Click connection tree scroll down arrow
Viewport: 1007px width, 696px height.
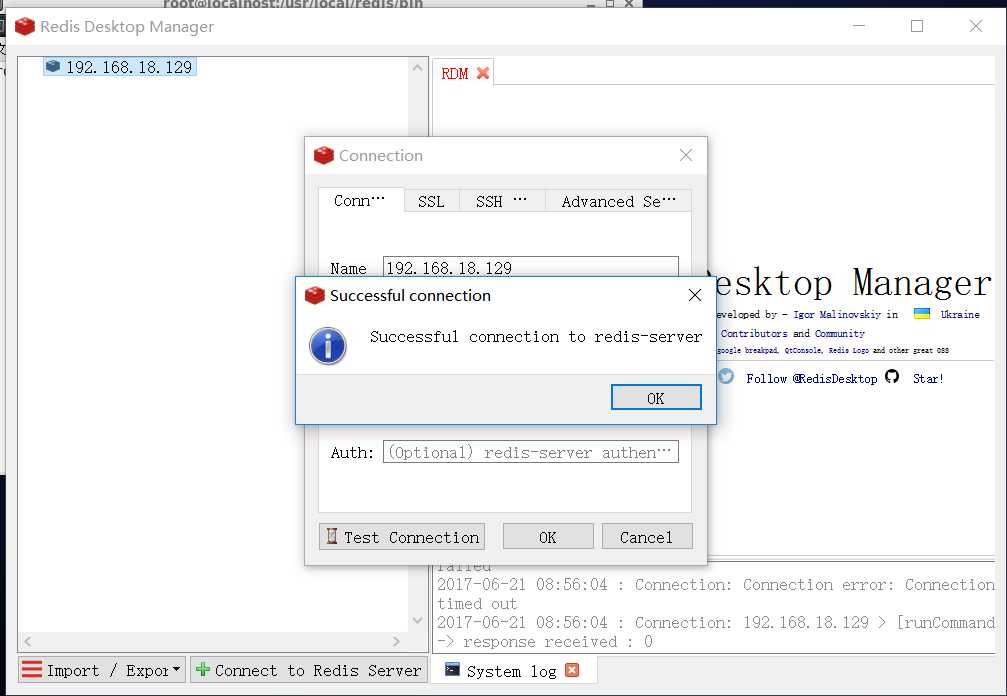click(417, 620)
